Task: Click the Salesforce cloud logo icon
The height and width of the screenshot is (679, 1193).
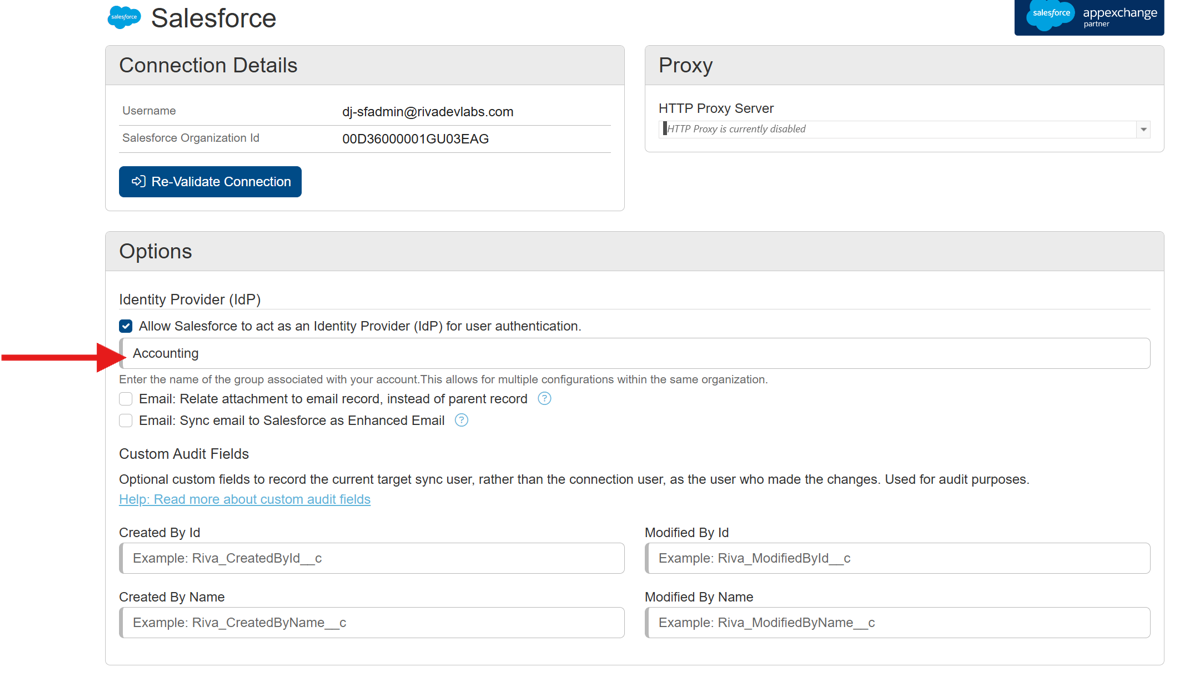Action: coord(124,17)
